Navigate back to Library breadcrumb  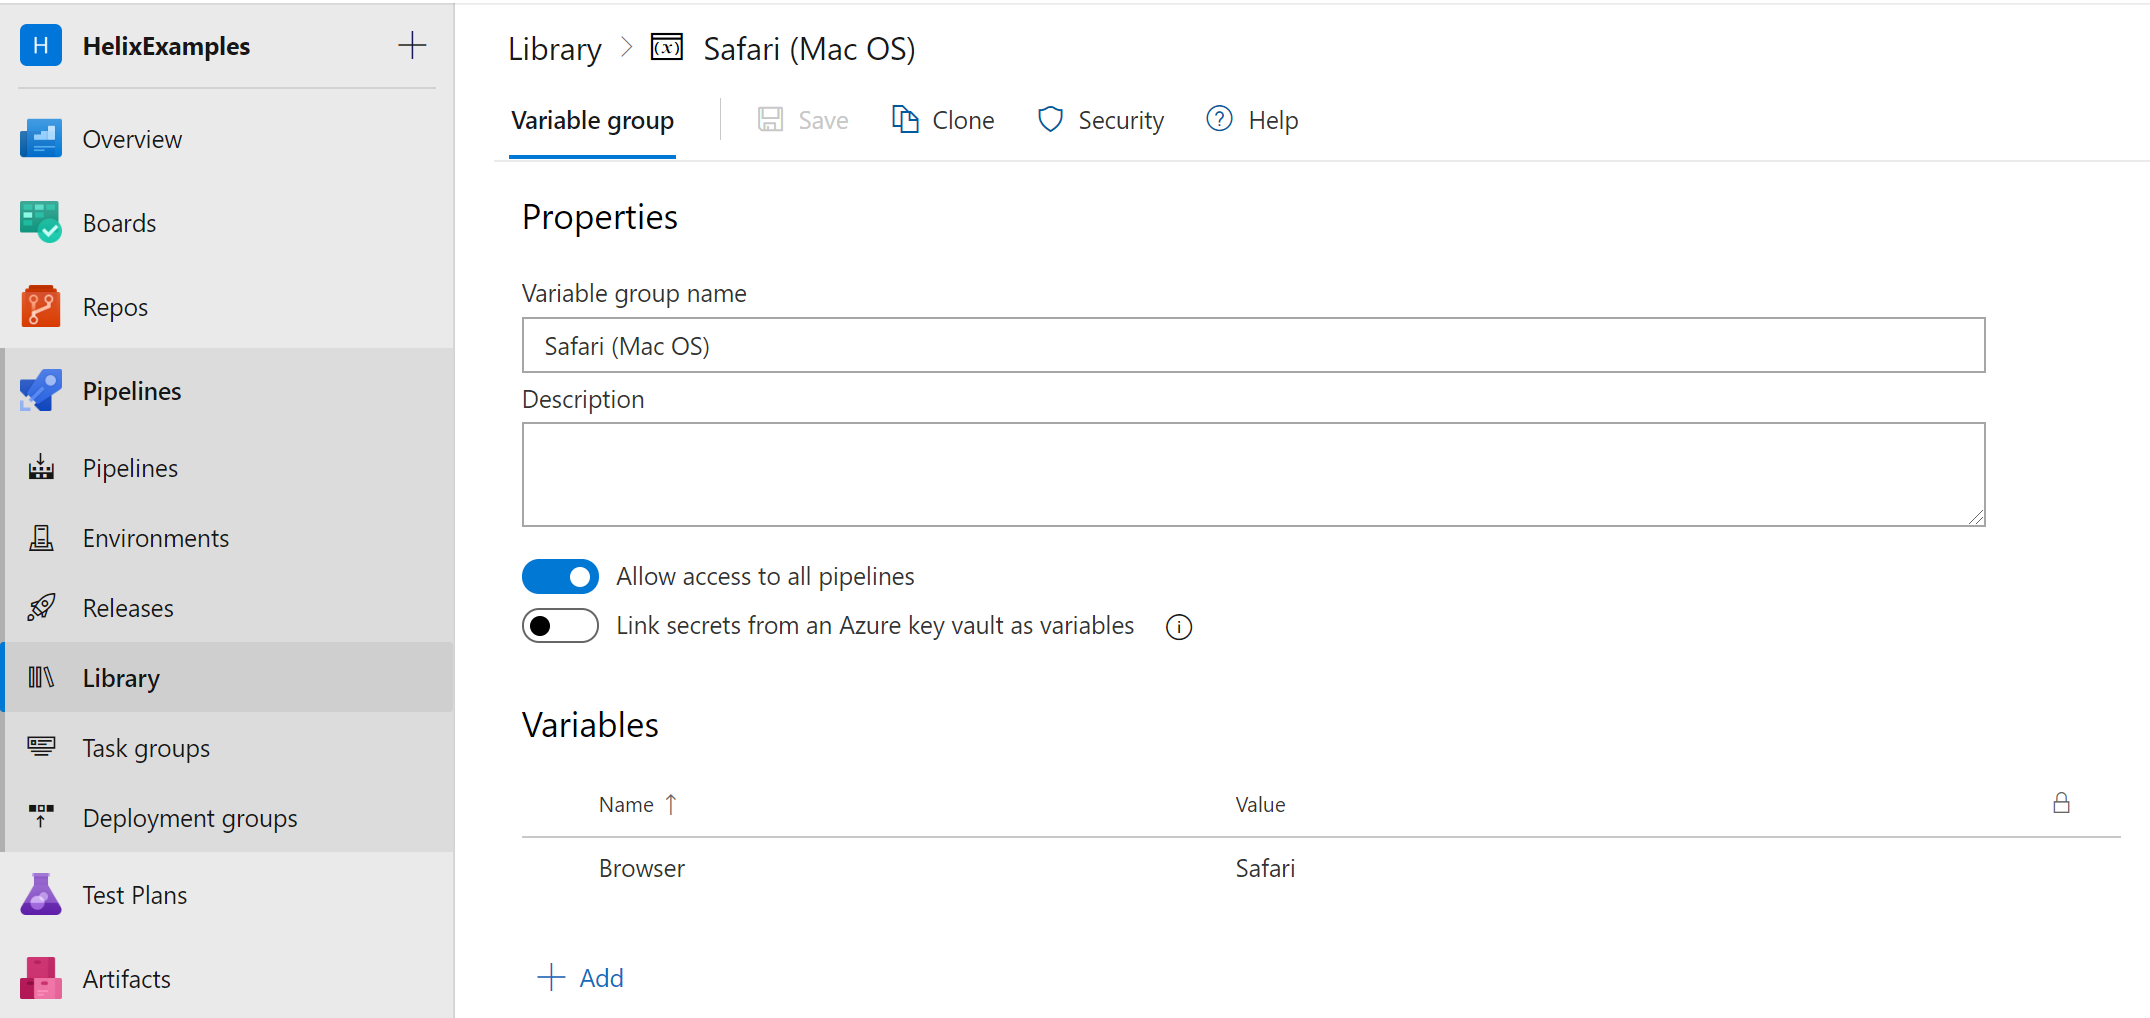pos(554,49)
